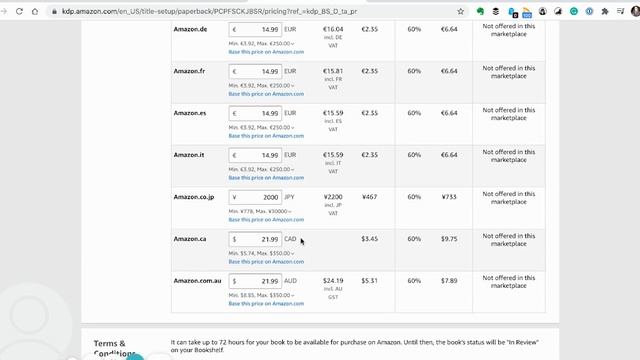Viewport: 640px width, 360px height.
Task: Select the Terms & Conditions heading
Action: 114,348
